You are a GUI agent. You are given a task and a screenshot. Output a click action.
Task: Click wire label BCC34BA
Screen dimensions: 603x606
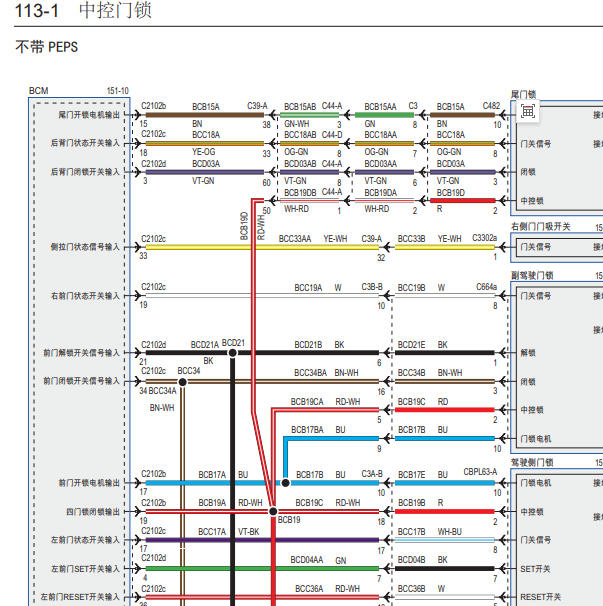[x=310, y=373]
